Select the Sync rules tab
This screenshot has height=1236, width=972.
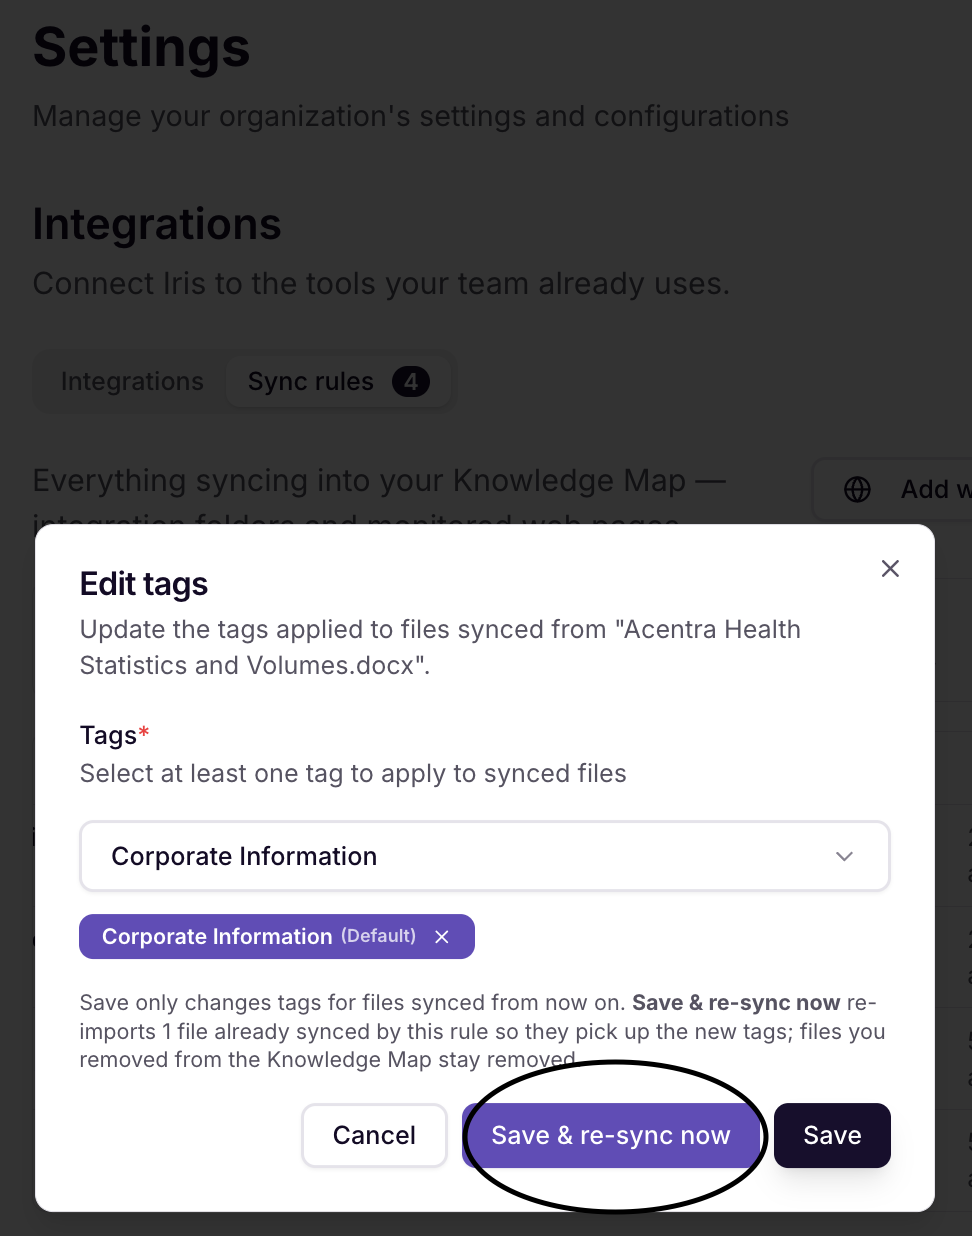pos(338,381)
